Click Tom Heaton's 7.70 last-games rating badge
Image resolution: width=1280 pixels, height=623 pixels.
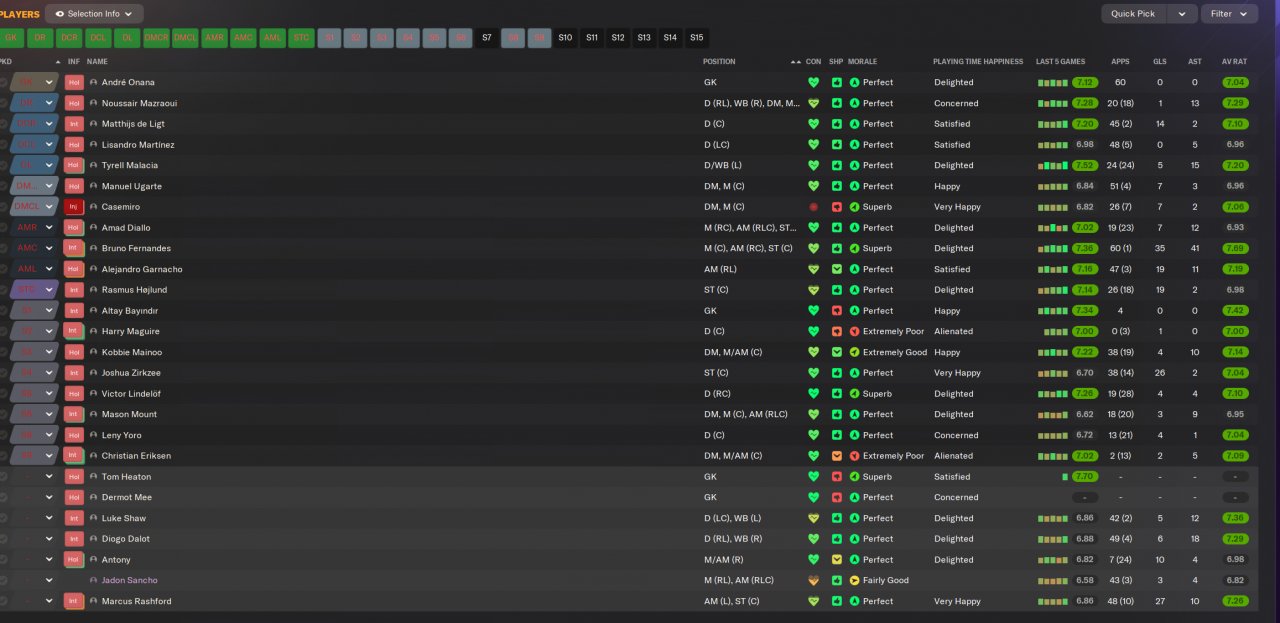point(1085,477)
